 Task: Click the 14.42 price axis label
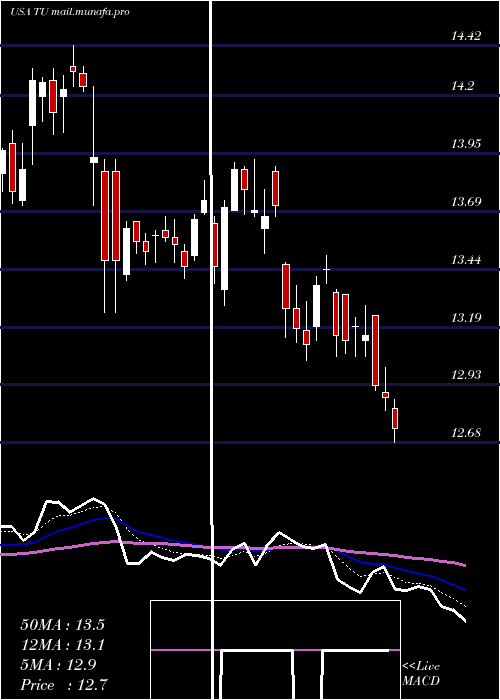466,36
